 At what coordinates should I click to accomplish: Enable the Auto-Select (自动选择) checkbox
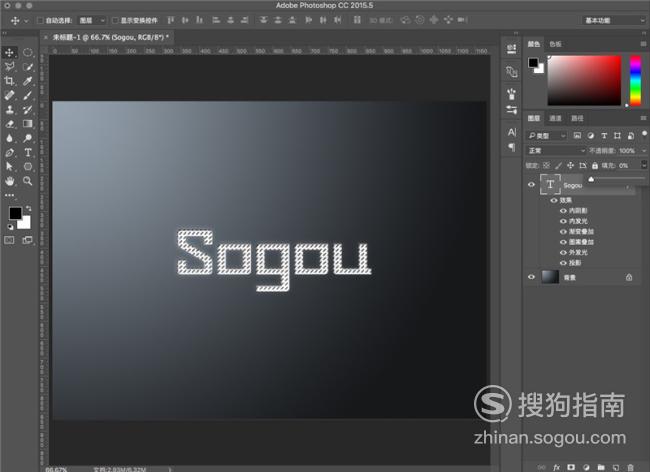pos(40,20)
